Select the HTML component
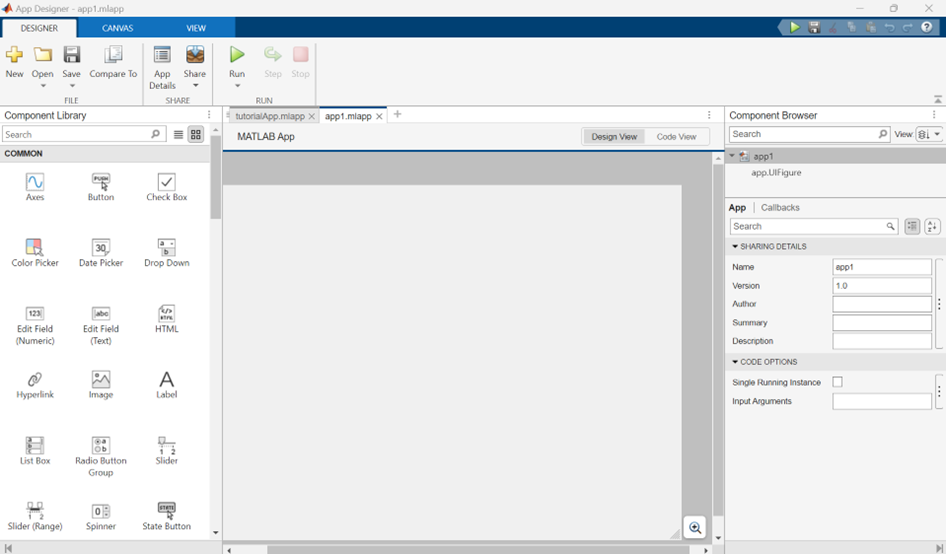The width and height of the screenshot is (946, 554). tap(167, 319)
